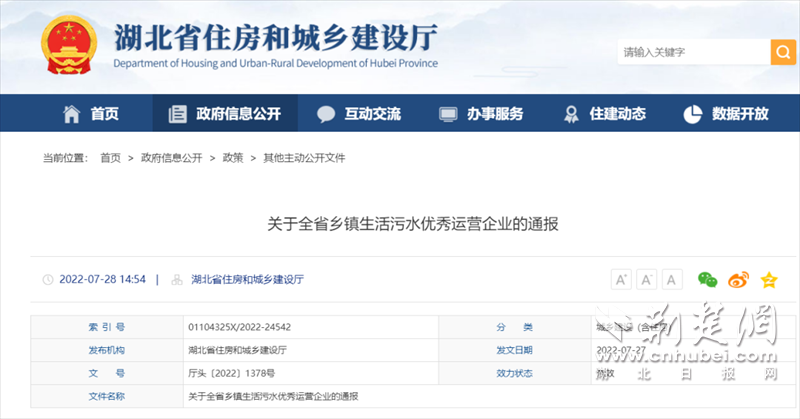Image resolution: width=800 pixels, height=419 pixels.
Task: Reset font size with plain A button
Action: 672,280
